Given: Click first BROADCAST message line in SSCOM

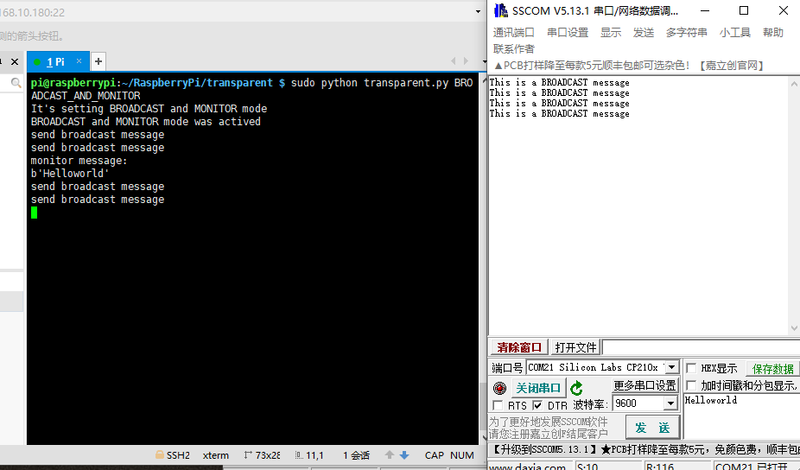Looking at the screenshot, I should (559, 83).
